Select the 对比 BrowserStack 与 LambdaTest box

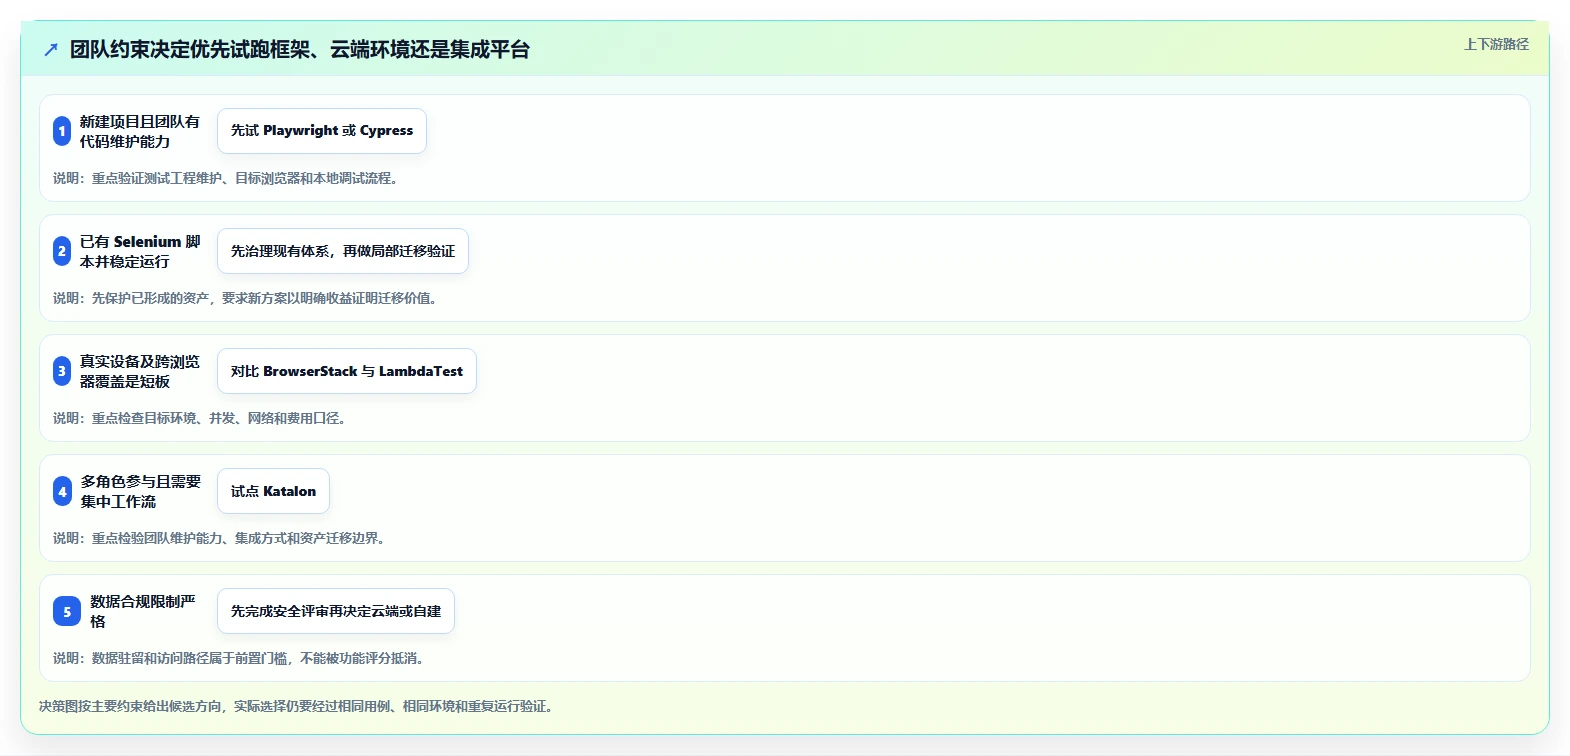click(347, 371)
